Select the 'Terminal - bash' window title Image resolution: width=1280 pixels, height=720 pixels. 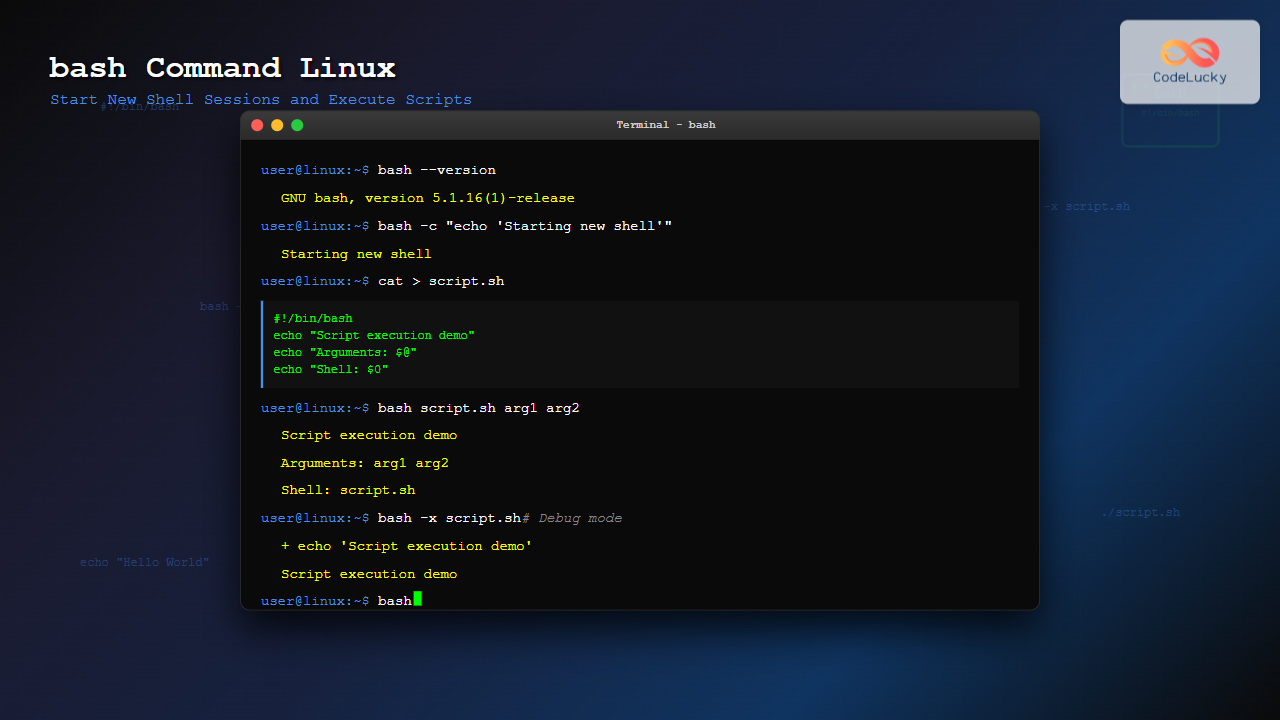[x=665, y=125]
